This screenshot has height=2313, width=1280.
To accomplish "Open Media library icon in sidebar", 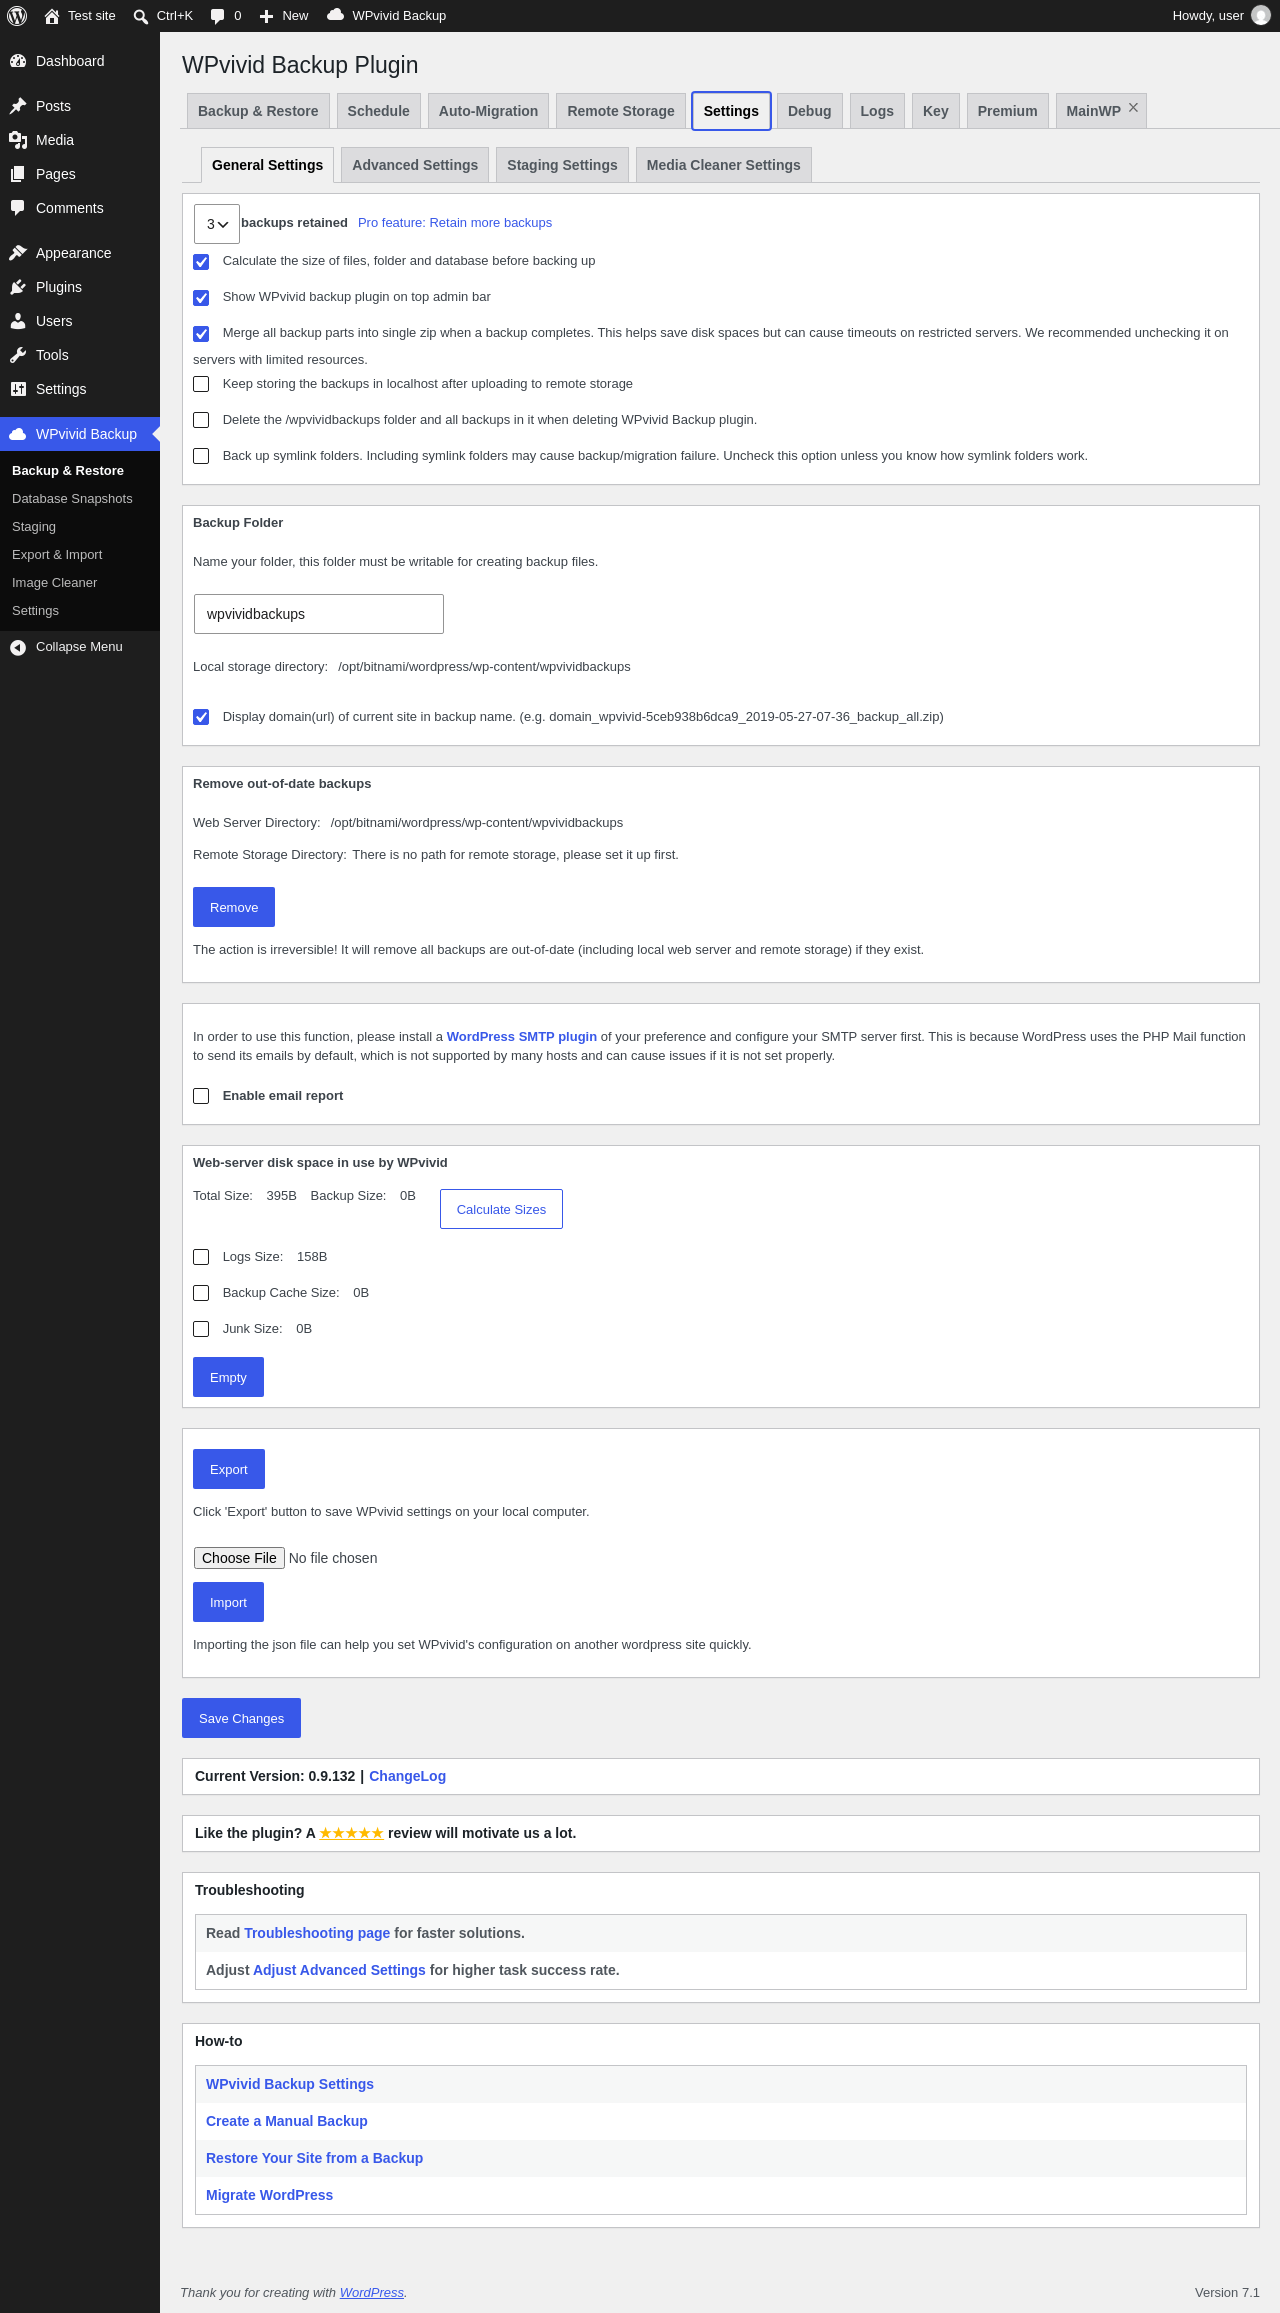I will coord(18,140).
